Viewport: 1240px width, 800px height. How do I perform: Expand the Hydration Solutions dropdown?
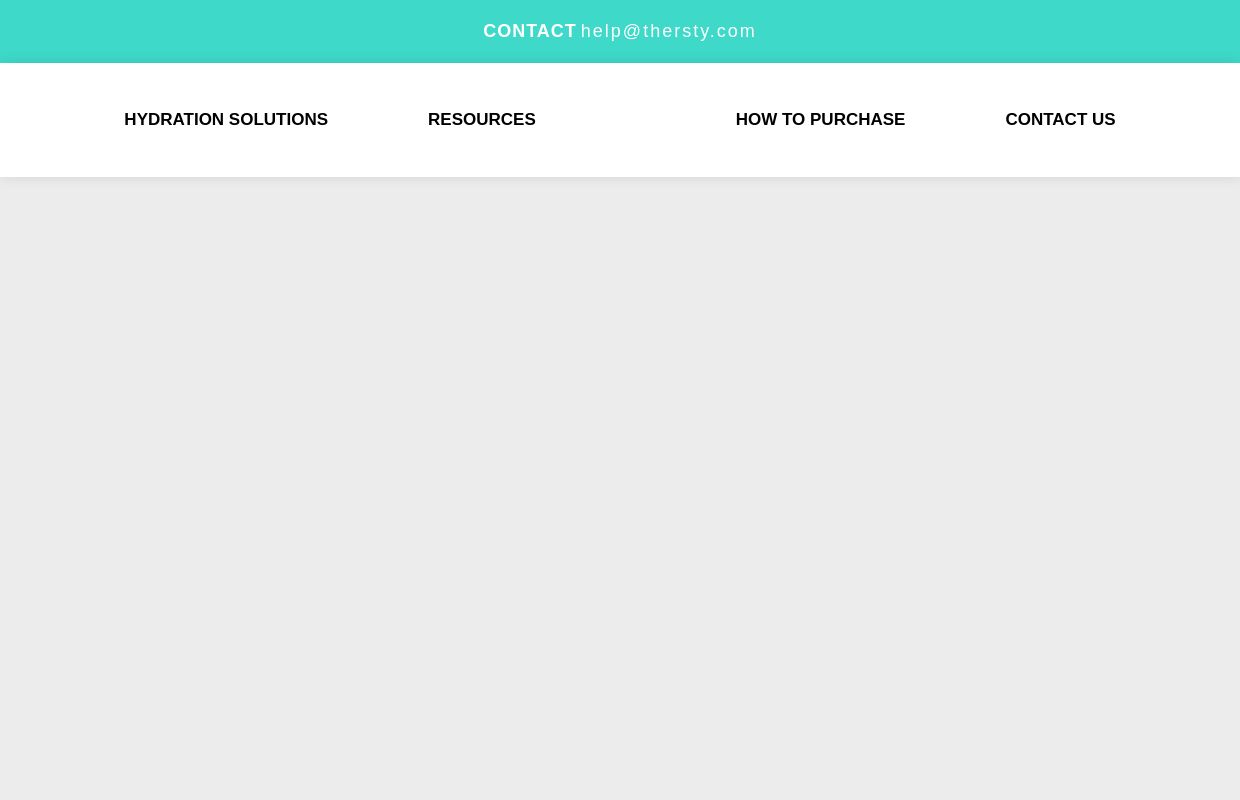tap(226, 120)
